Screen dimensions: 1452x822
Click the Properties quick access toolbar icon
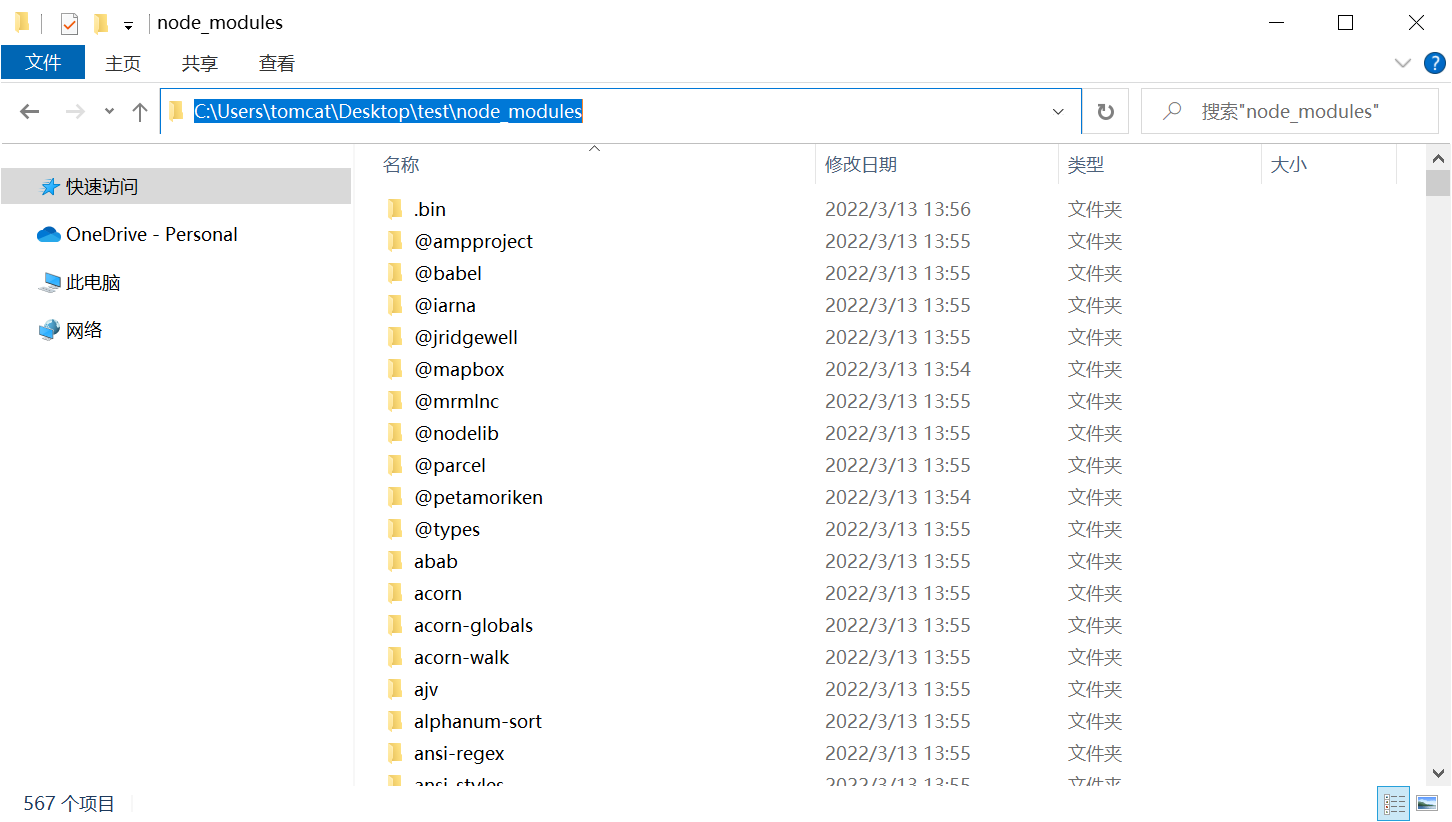click(x=69, y=23)
